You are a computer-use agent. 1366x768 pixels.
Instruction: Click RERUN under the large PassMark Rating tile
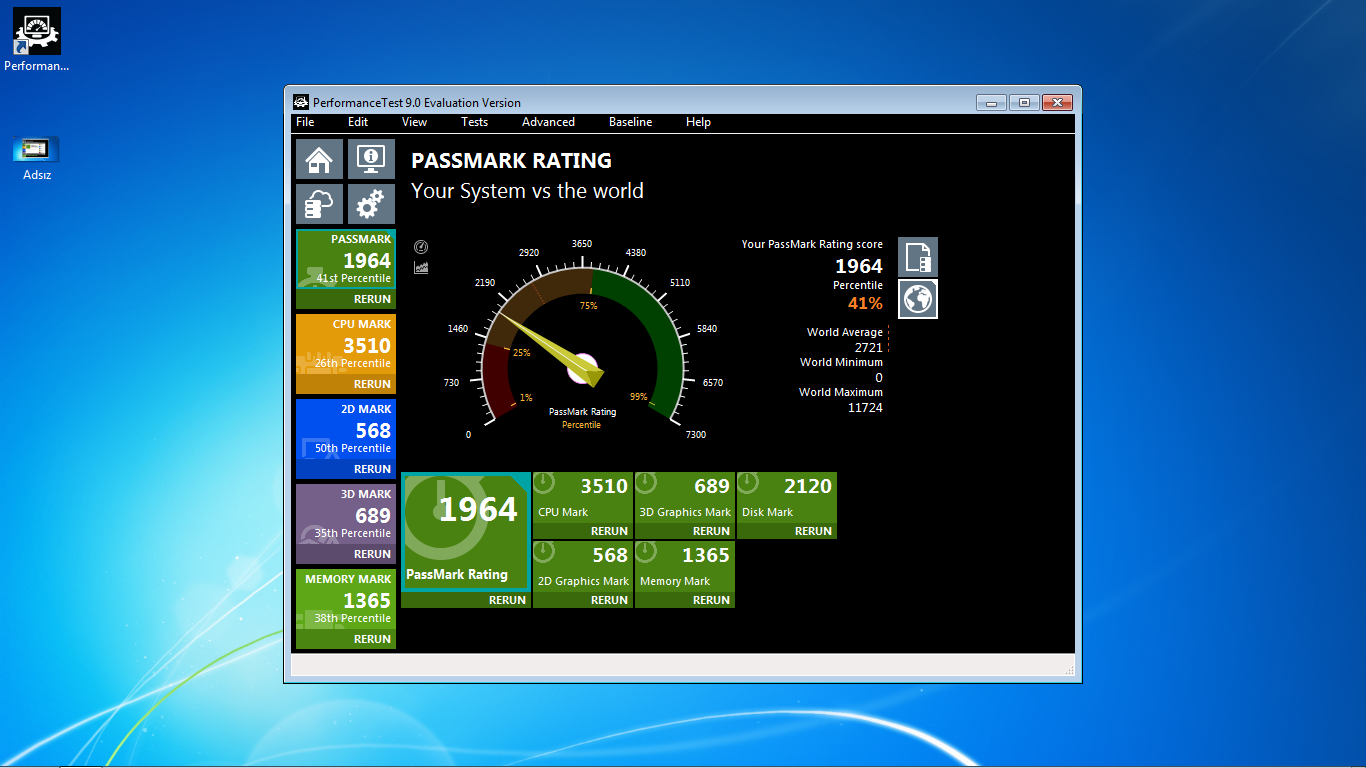507,600
